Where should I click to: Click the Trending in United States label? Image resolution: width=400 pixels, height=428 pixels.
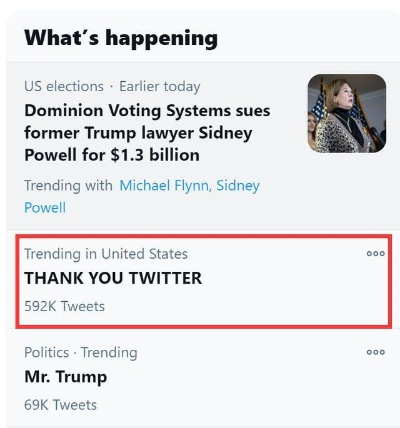106,254
